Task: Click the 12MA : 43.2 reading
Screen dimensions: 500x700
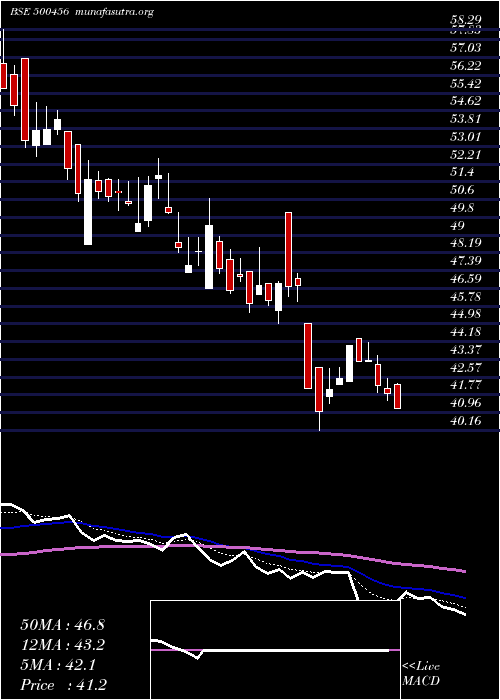Action: [x=62, y=645]
